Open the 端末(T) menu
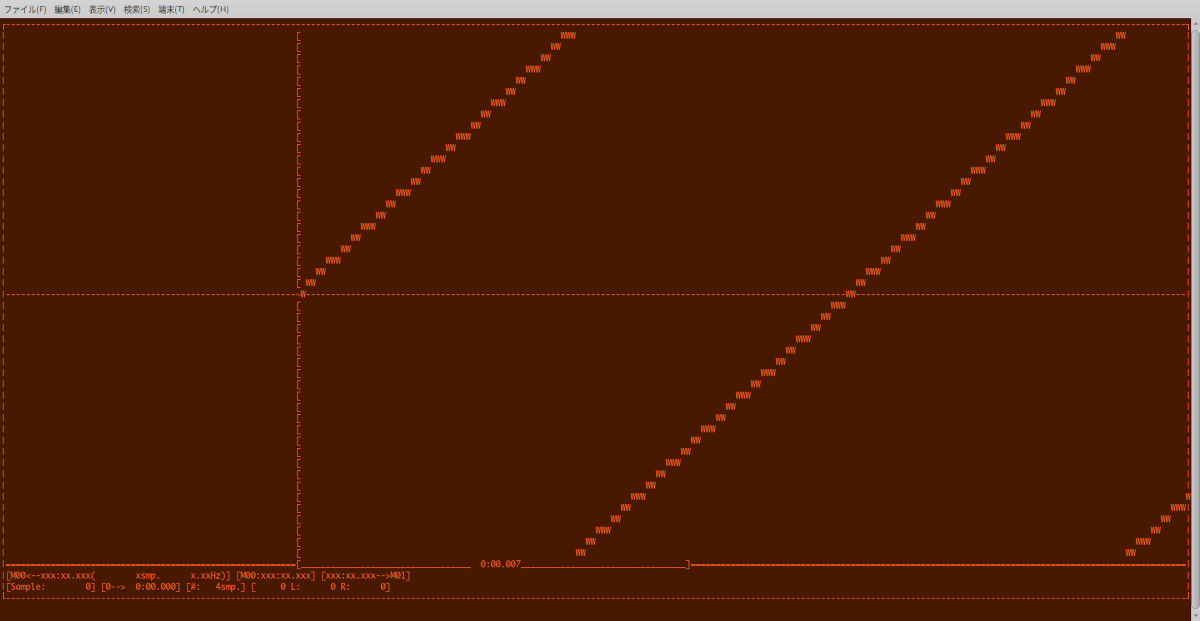The height and width of the screenshot is (621, 1200). coord(171,9)
